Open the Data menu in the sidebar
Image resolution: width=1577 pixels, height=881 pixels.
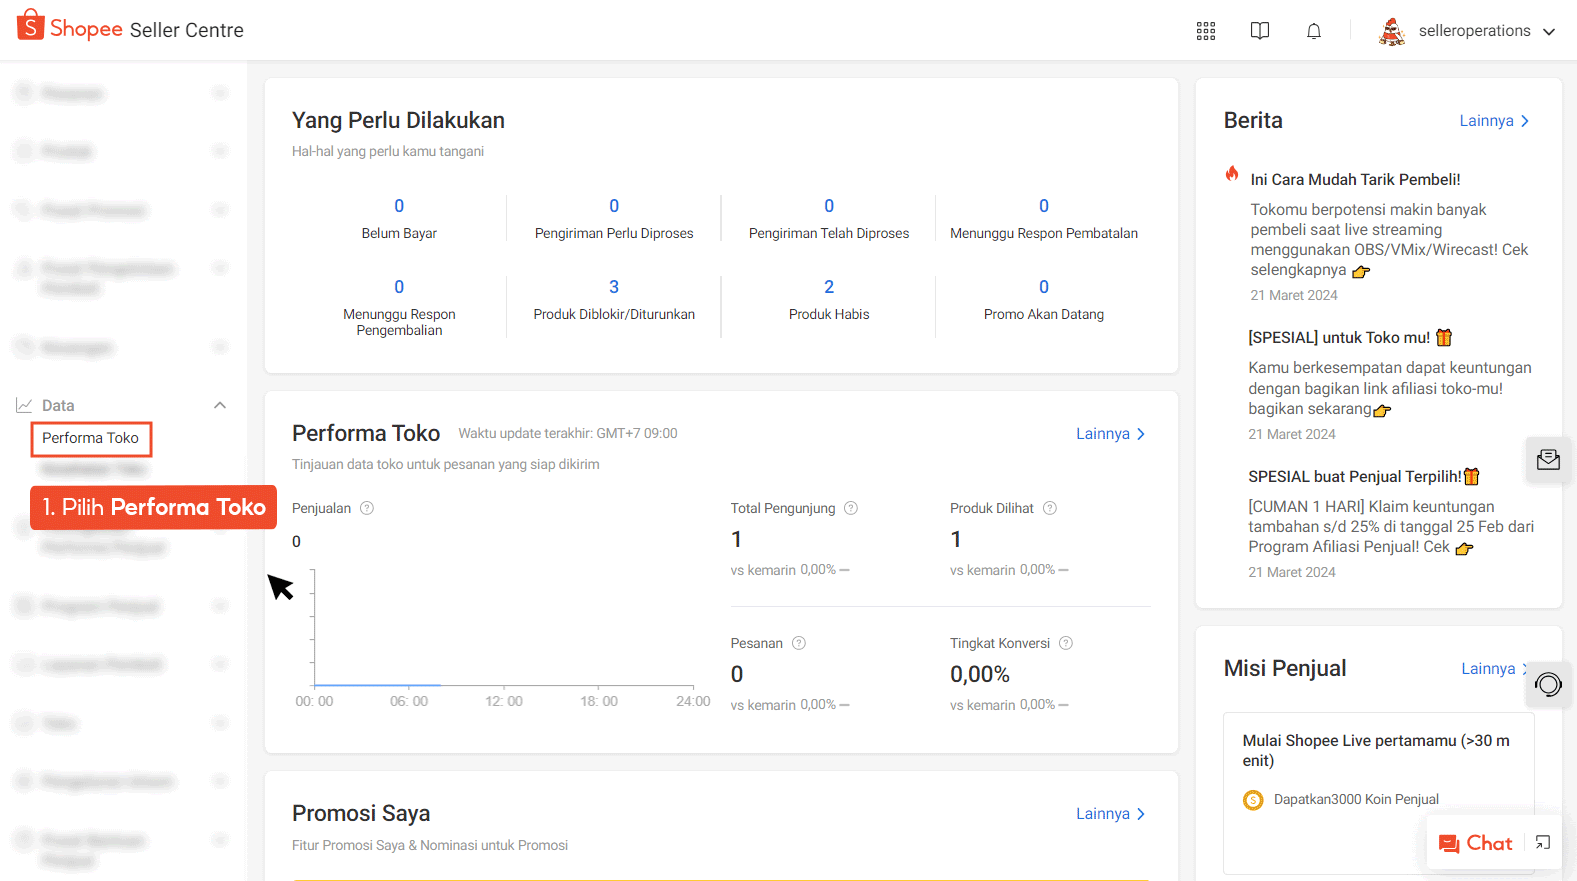click(58, 405)
